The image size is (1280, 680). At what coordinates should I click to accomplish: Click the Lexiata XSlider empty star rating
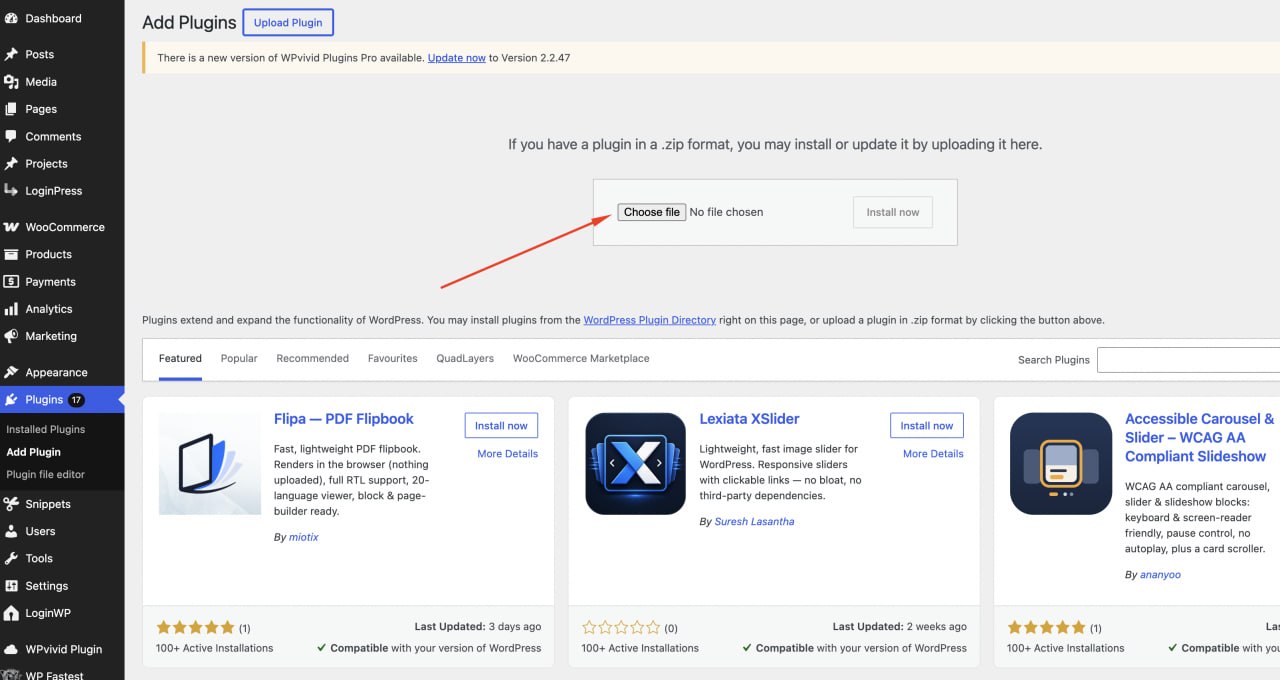pyautogui.click(x=621, y=628)
